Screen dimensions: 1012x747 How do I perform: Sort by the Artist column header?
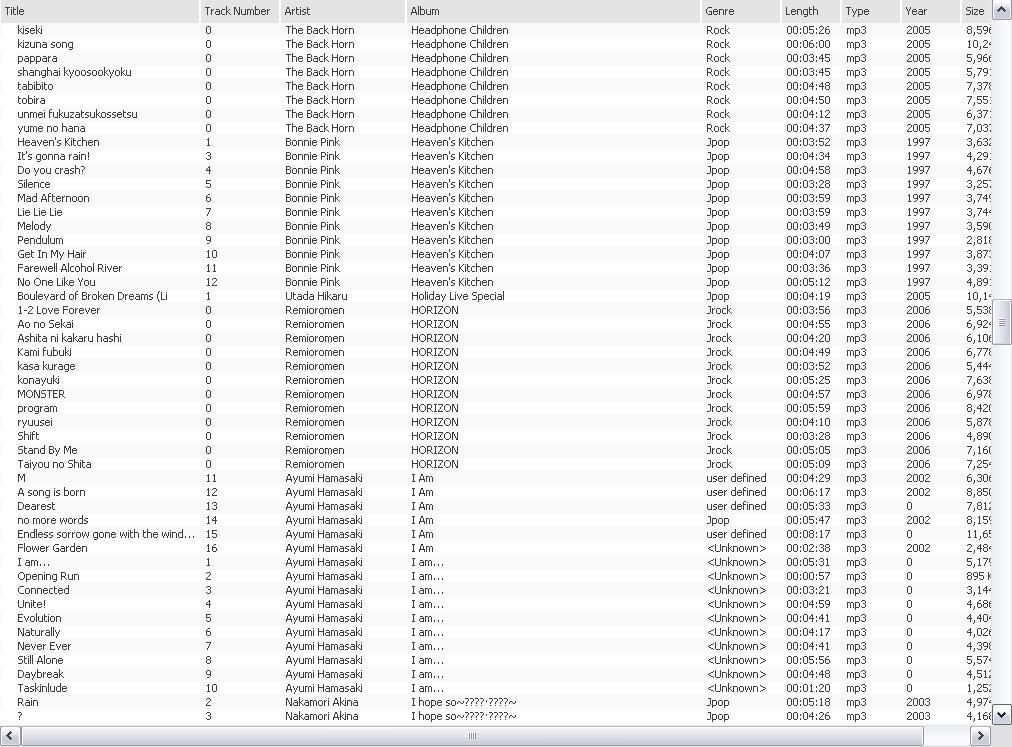343,11
